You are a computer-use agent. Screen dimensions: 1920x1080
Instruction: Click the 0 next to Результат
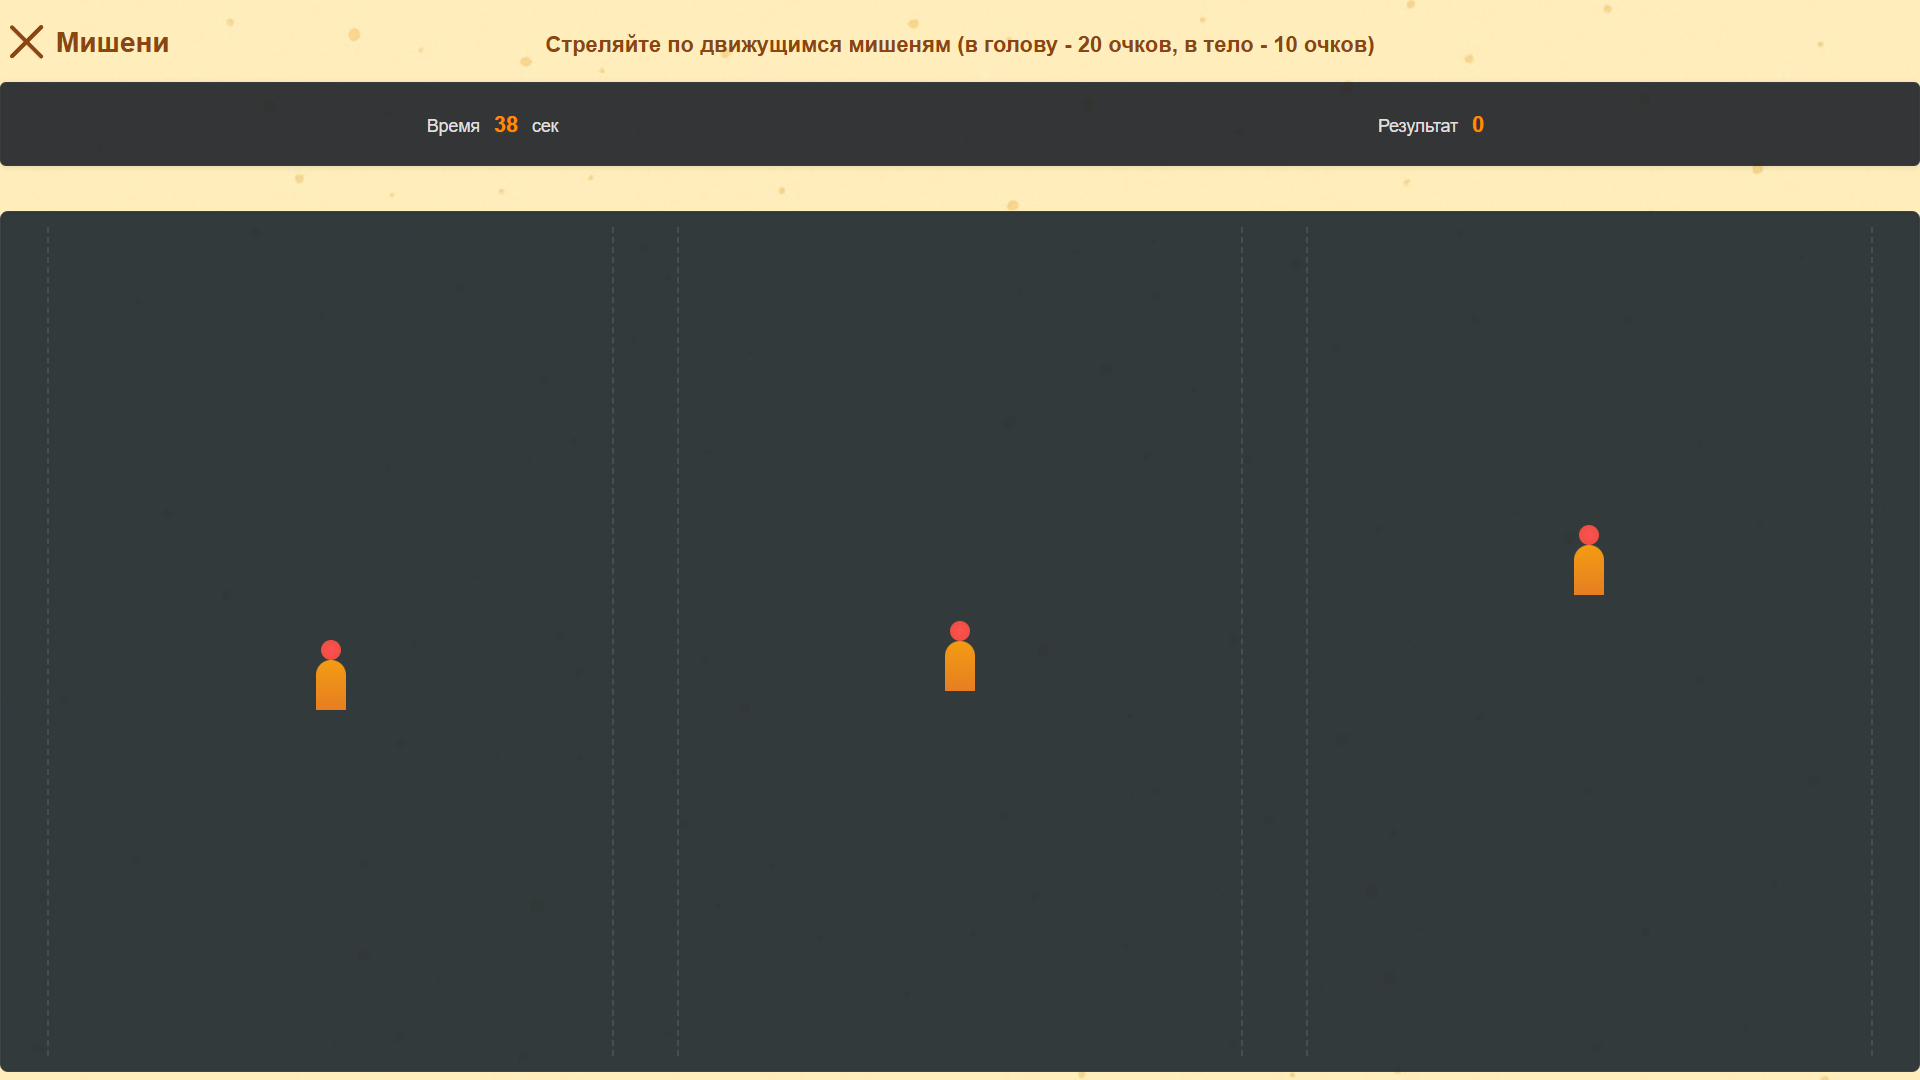(x=1479, y=124)
